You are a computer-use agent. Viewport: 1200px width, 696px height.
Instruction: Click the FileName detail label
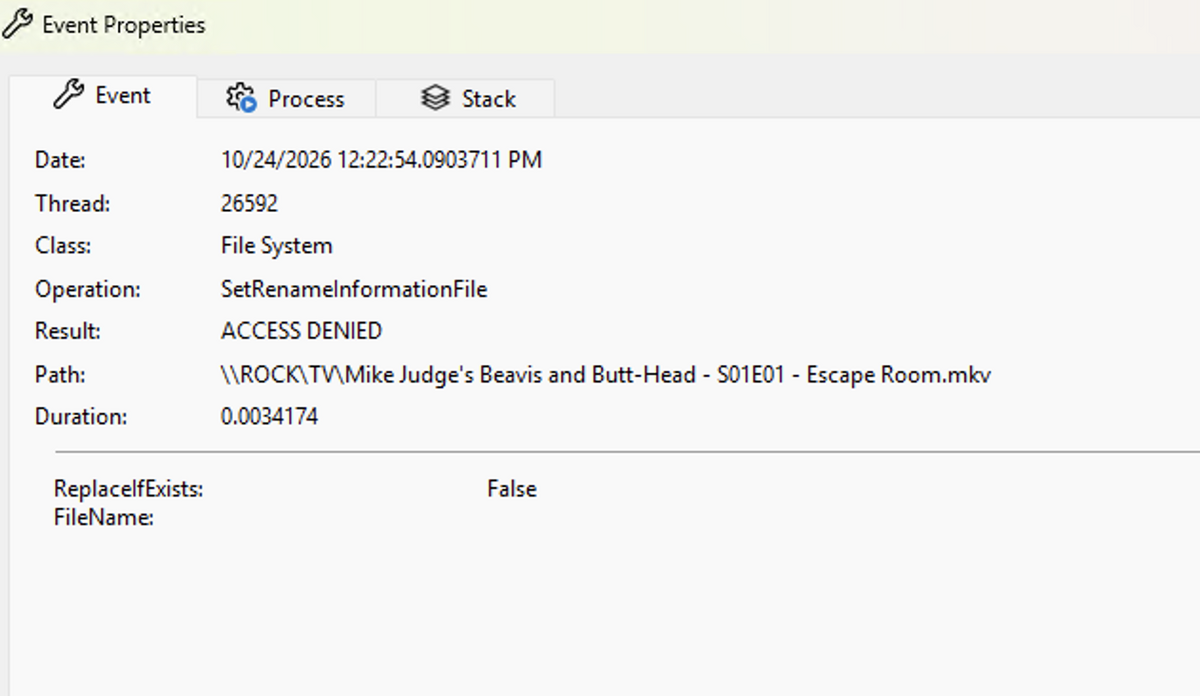104,518
